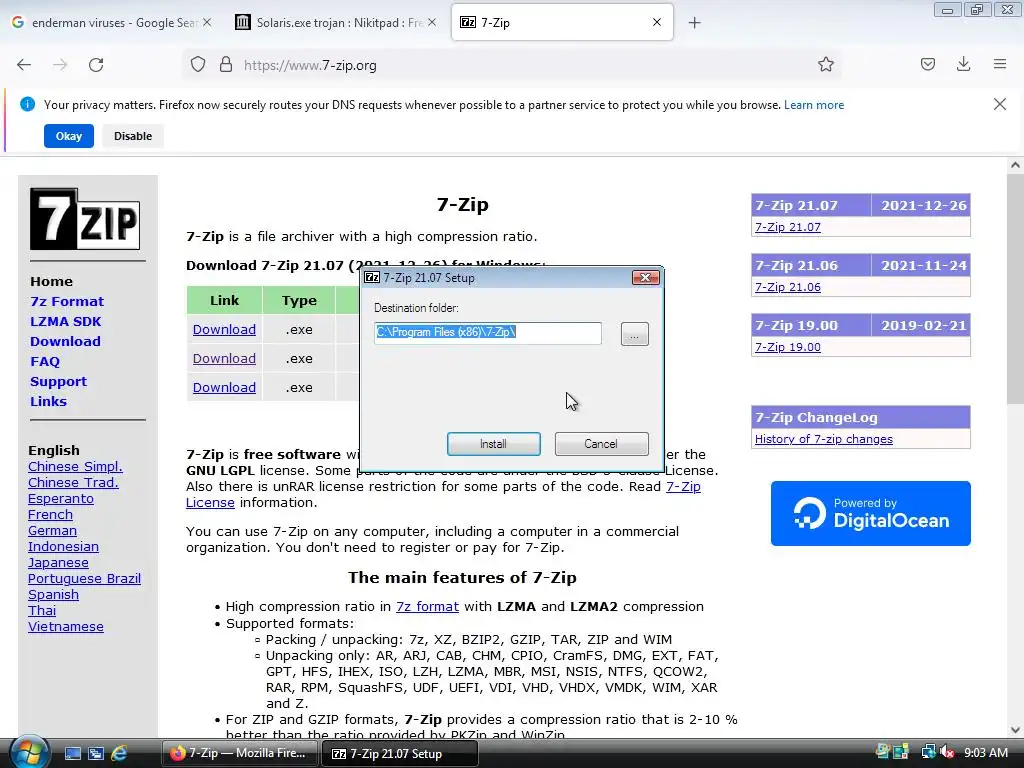Image resolution: width=1024 pixels, height=768 pixels.
Task: Open the FAQ sidebar link
Action: tap(44, 361)
